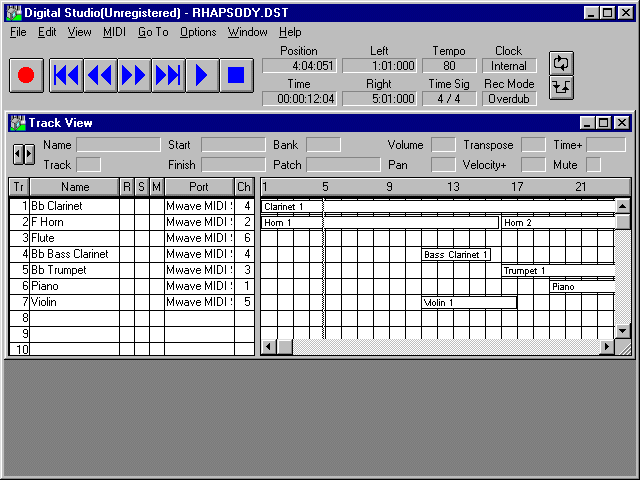
Task: Open the Clock Internal selector
Action: tap(509, 66)
